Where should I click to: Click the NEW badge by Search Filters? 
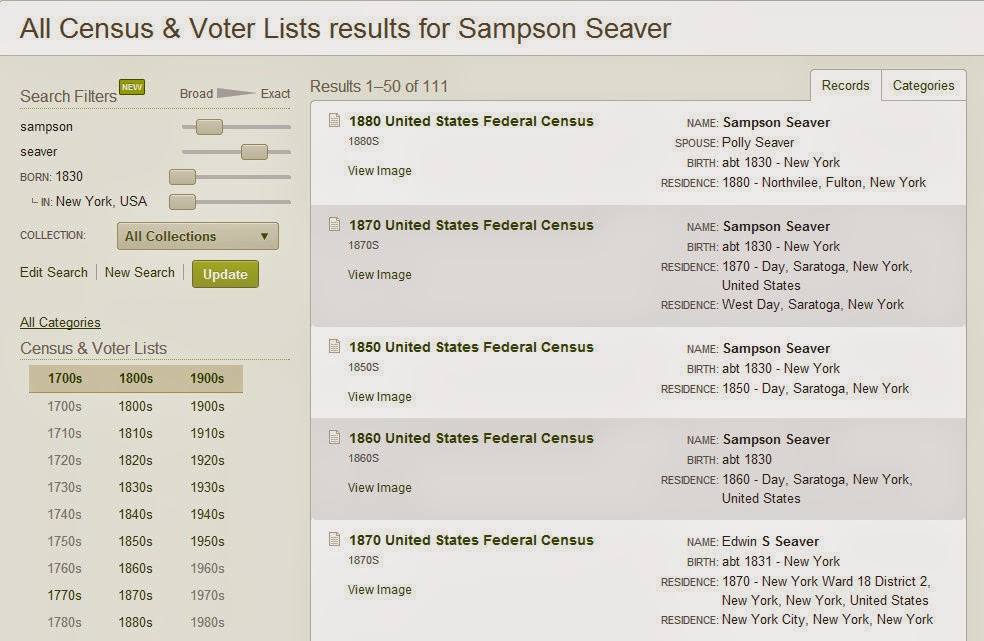click(x=132, y=87)
